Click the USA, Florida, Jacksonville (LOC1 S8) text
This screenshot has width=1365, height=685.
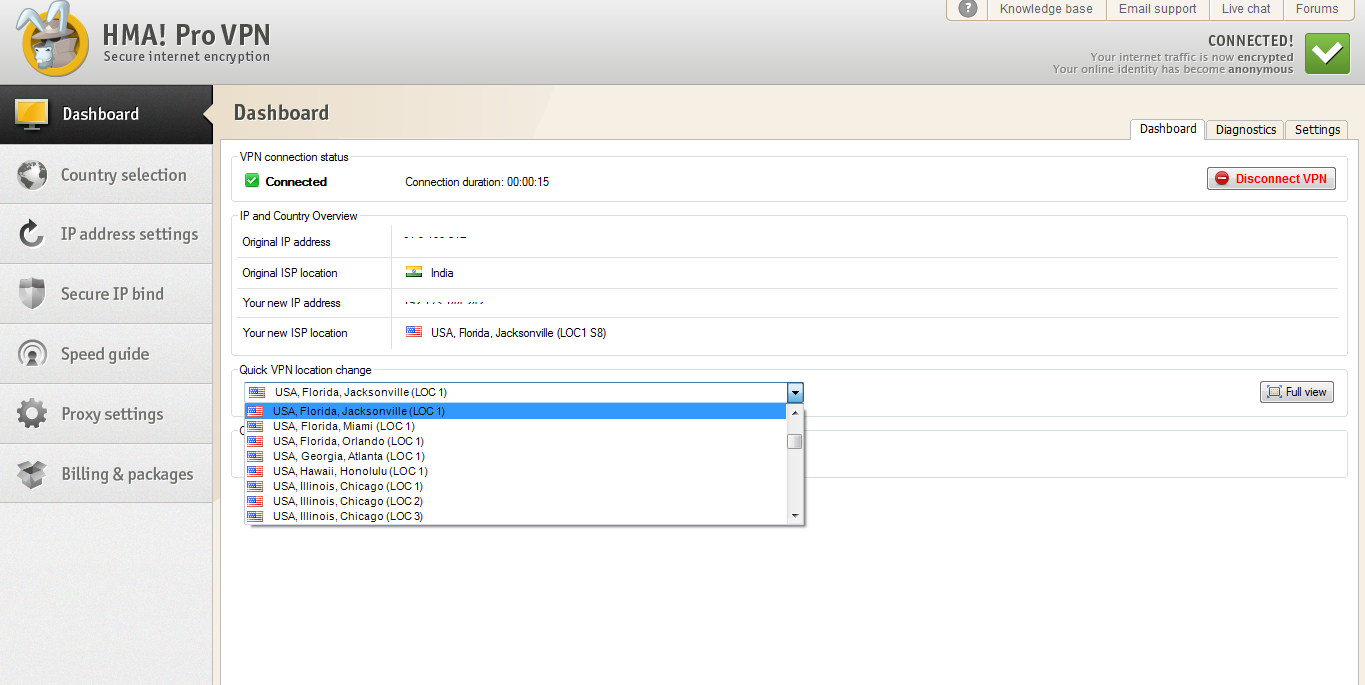(x=518, y=333)
